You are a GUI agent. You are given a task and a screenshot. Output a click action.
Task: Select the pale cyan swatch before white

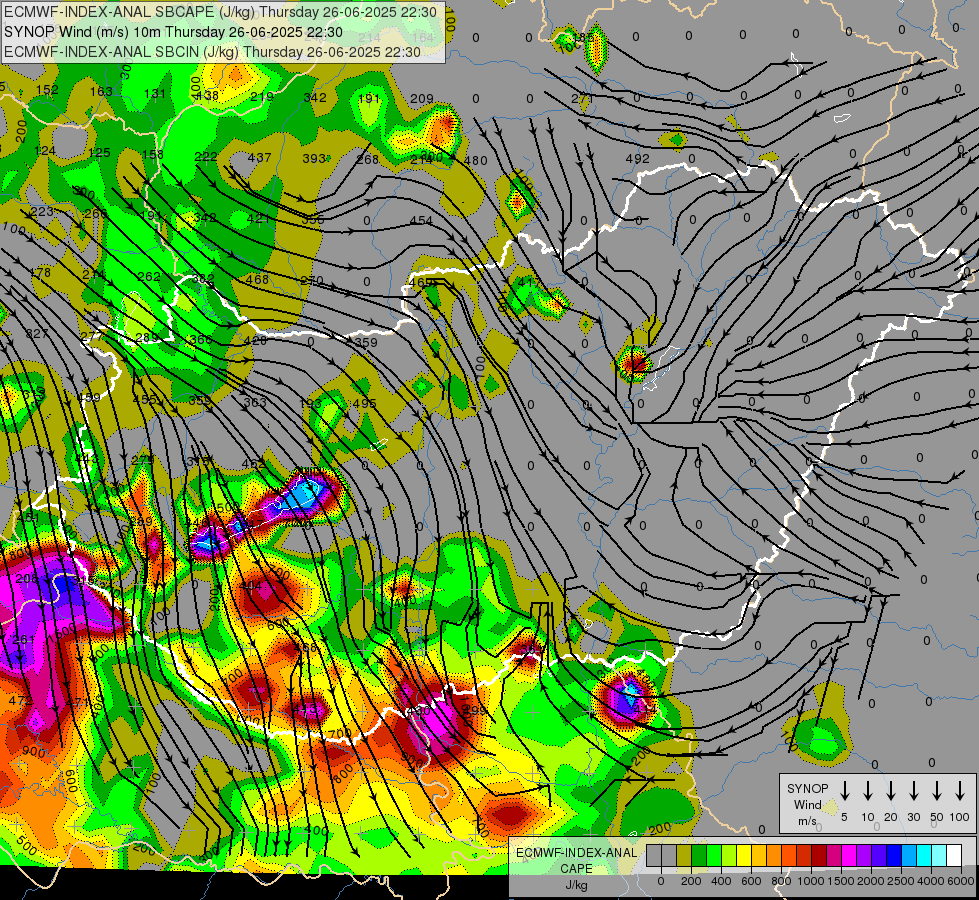point(940,856)
